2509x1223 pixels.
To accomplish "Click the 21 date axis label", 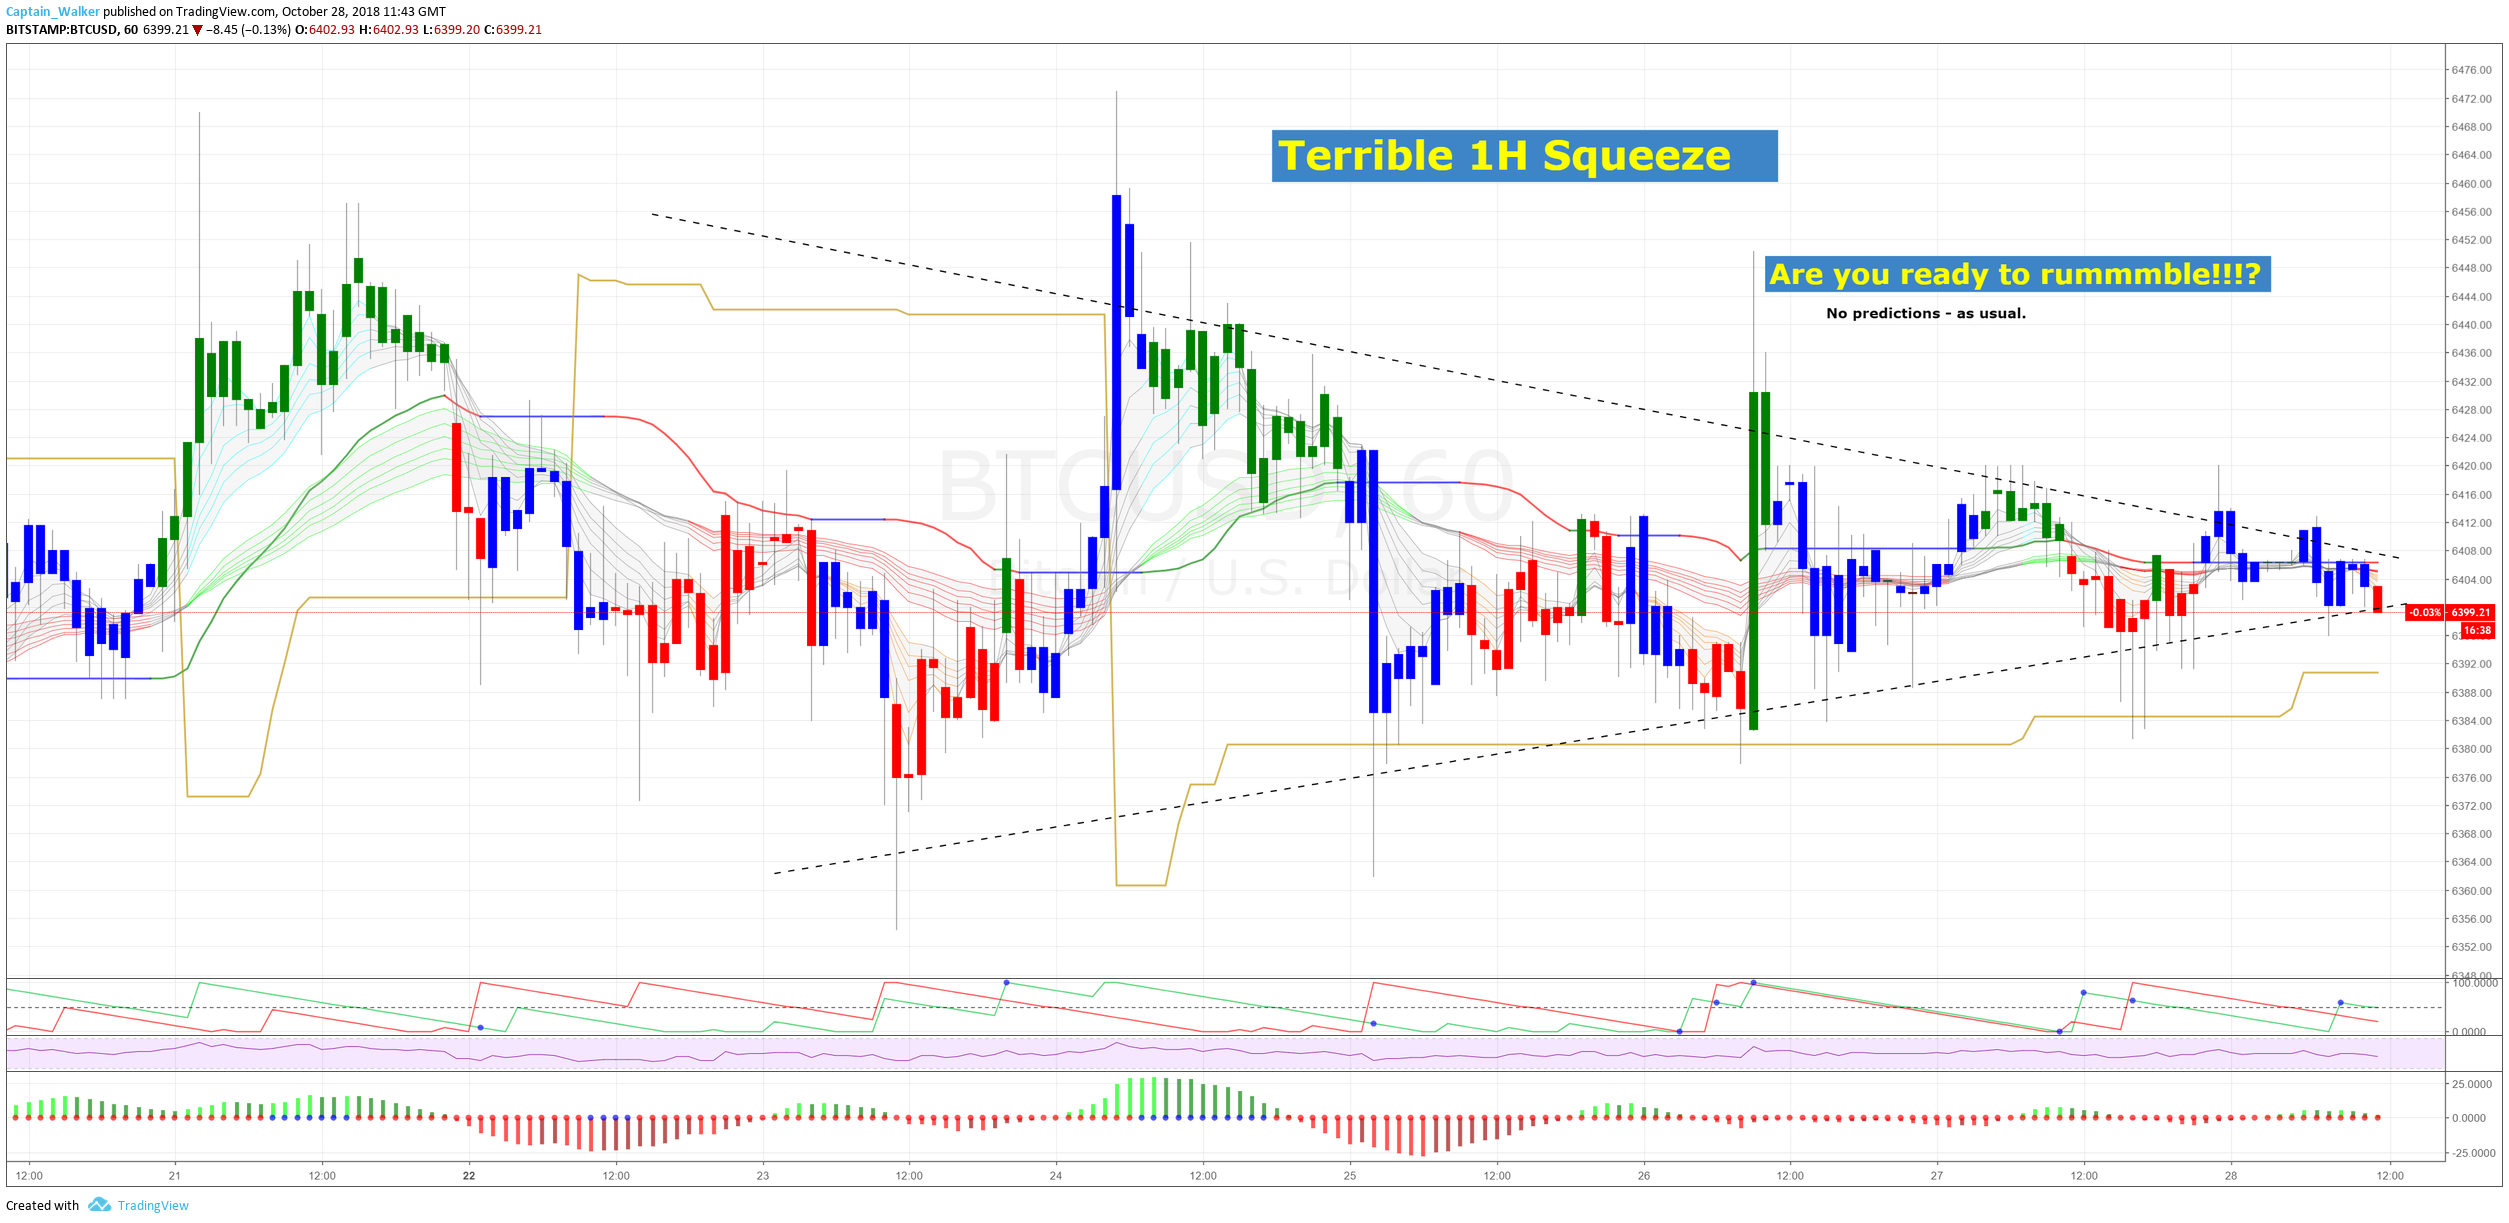I will coord(175,1176).
